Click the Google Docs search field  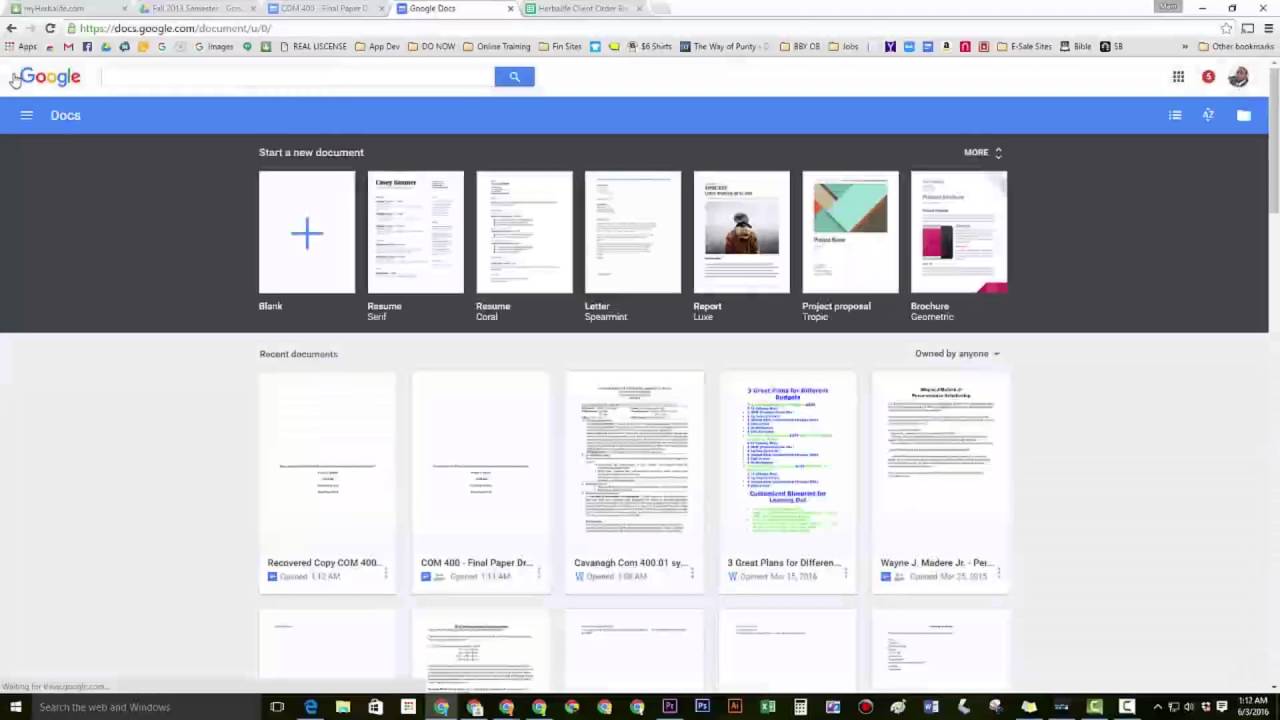(x=297, y=77)
